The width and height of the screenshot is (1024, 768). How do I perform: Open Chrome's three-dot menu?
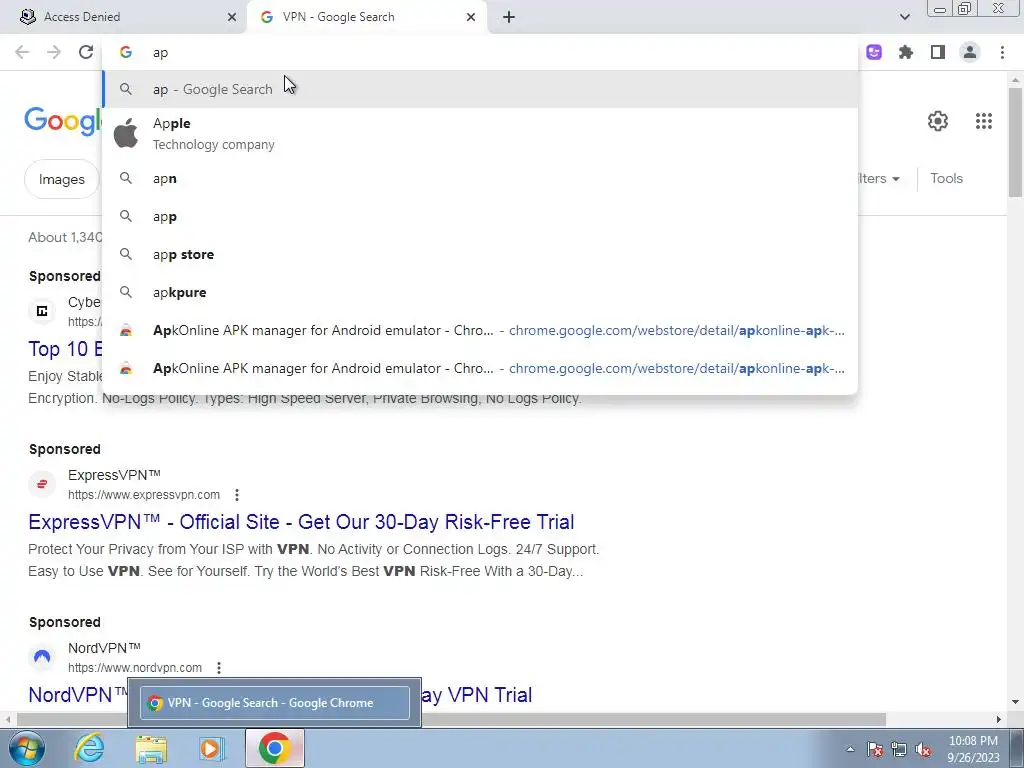[x=1002, y=52]
